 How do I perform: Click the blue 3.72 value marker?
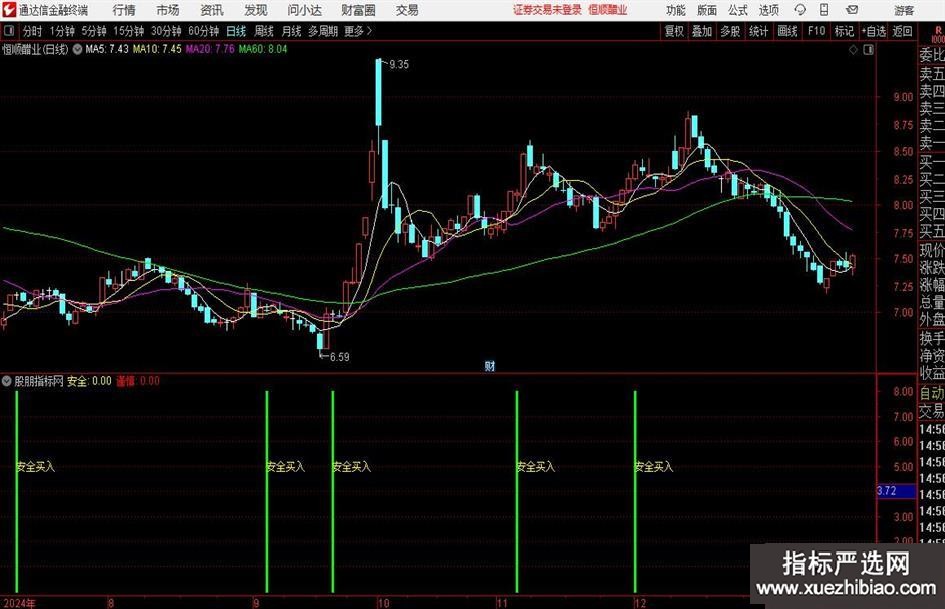coord(885,491)
